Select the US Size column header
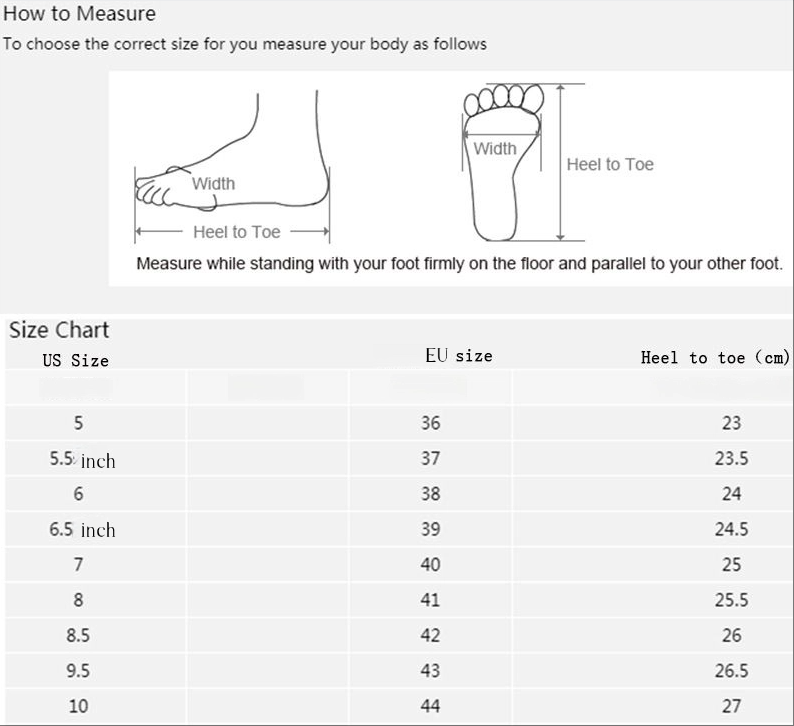The width and height of the screenshot is (794, 726). point(75,360)
